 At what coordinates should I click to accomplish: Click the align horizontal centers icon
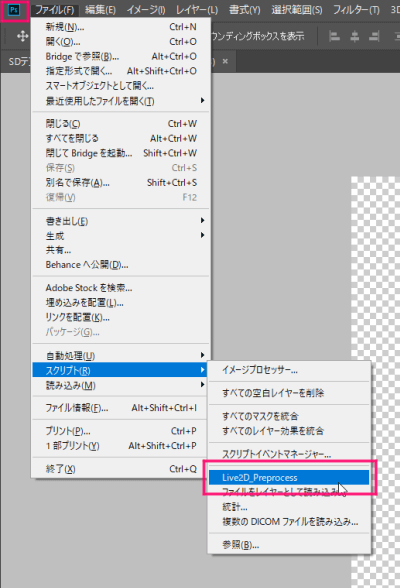tap(355, 36)
